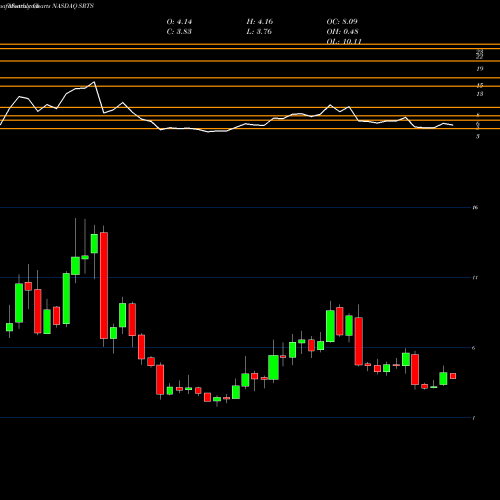Click the low price 'L: 3.76'
The image size is (500, 500).
point(259,32)
